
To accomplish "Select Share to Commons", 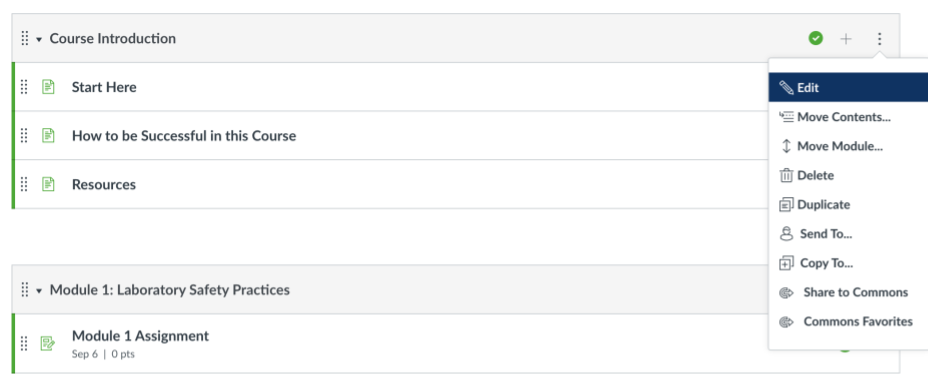I will click(848, 292).
